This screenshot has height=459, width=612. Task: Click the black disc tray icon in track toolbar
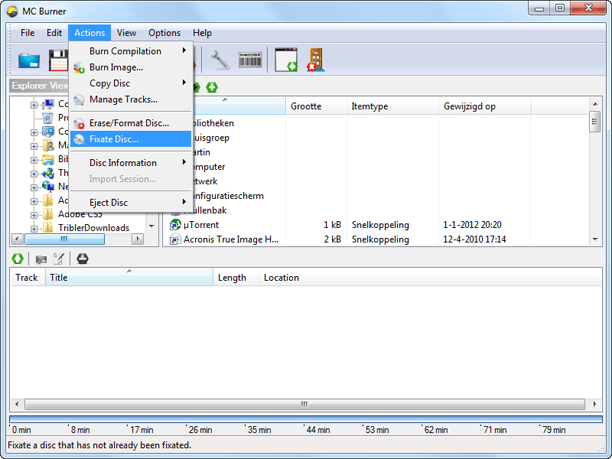[82, 258]
